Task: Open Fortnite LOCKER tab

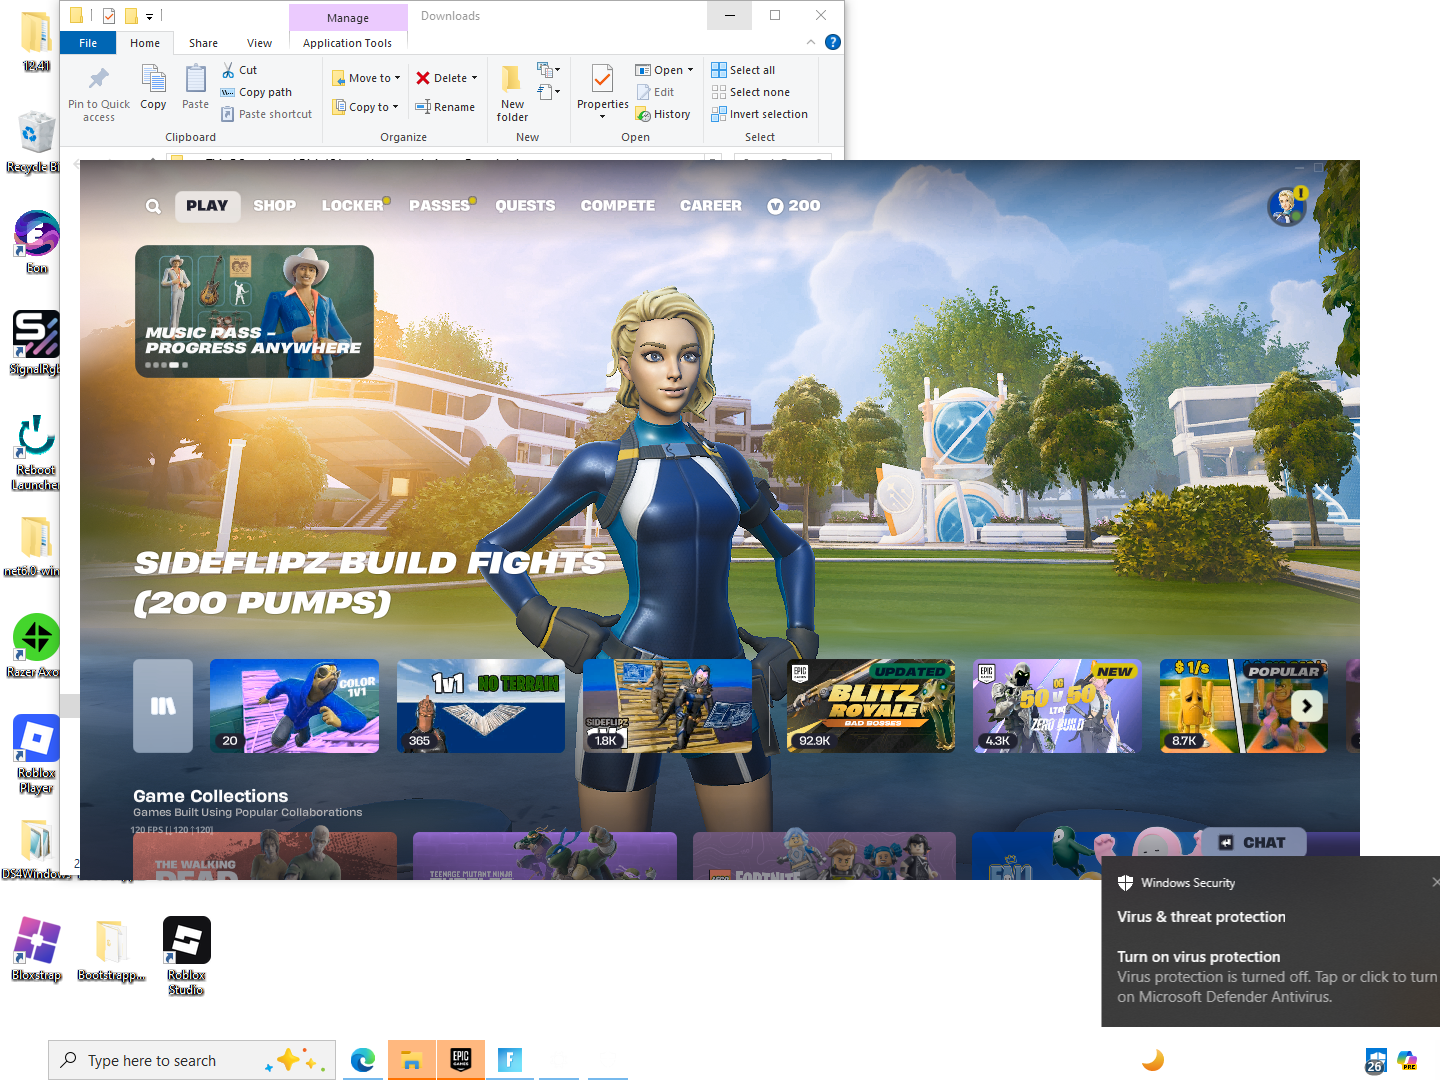Action: pyautogui.click(x=352, y=206)
